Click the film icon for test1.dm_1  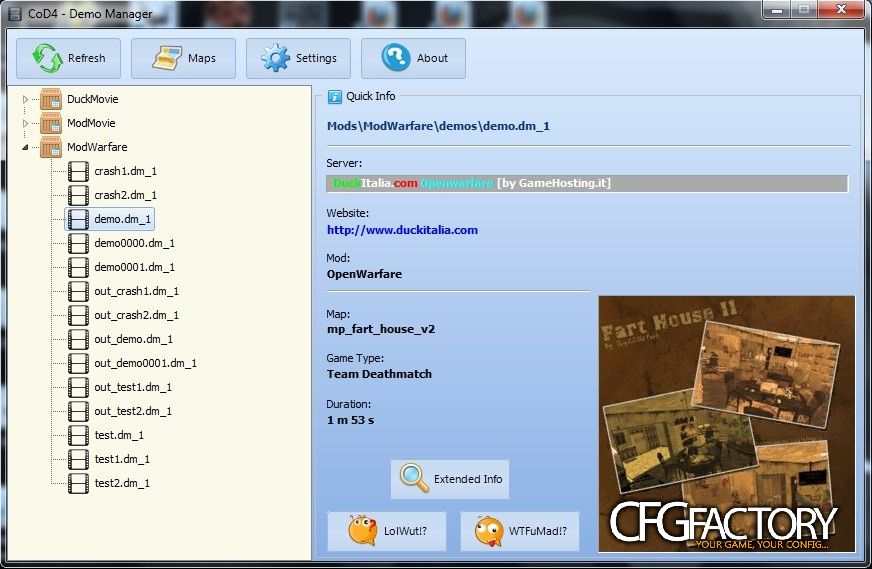(x=78, y=459)
